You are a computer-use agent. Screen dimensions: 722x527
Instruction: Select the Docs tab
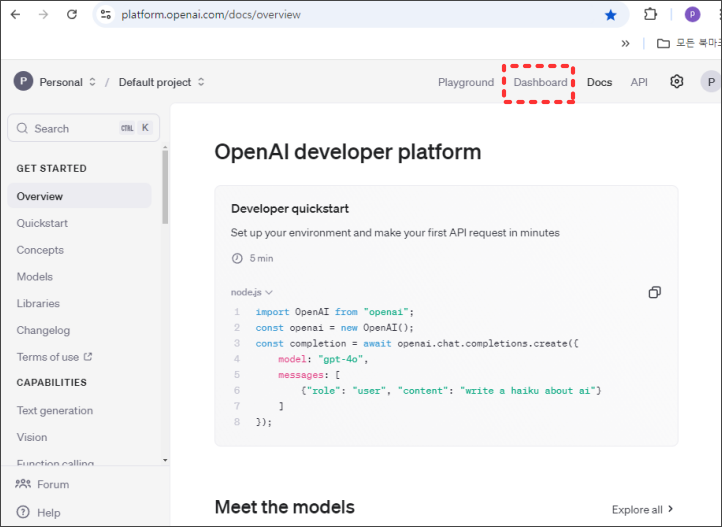(x=599, y=82)
